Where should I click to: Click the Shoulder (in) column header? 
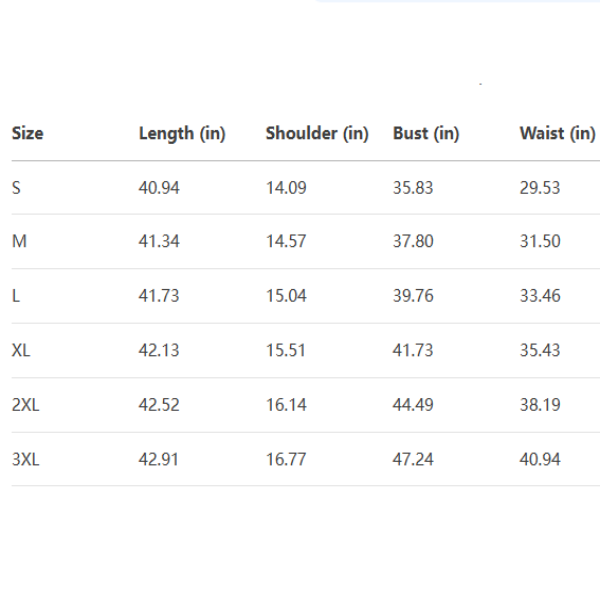point(317,133)
